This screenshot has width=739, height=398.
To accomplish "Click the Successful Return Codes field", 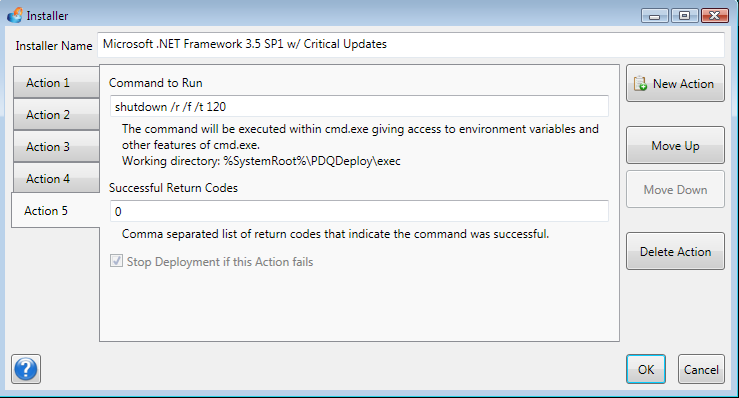I will pyautogui.click(x=359, y=211).
